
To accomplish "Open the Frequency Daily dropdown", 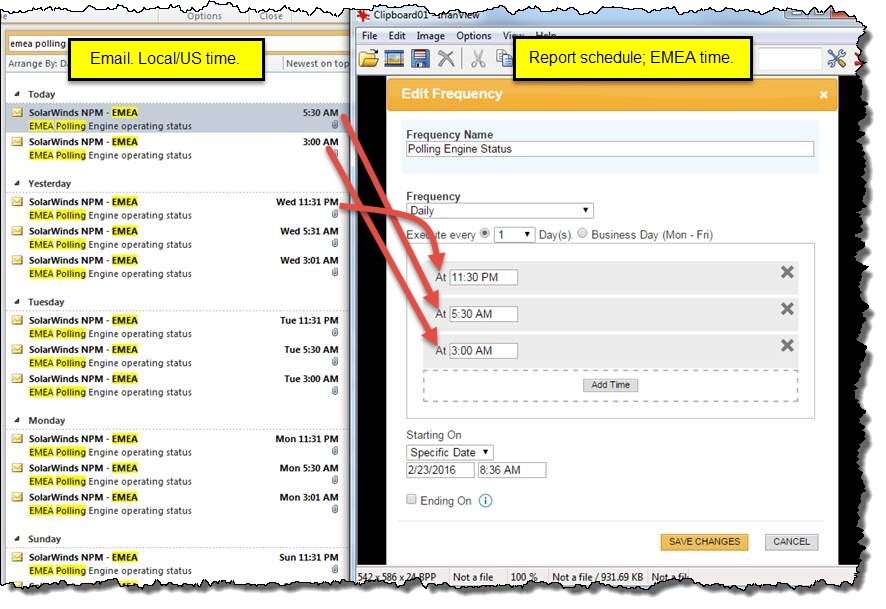I will (x=500, y=211).
